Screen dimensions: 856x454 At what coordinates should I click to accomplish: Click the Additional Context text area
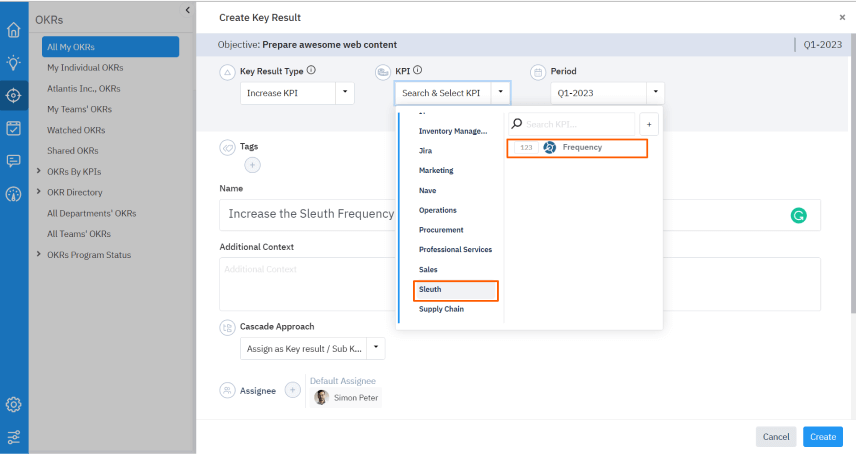pos(520,284)
